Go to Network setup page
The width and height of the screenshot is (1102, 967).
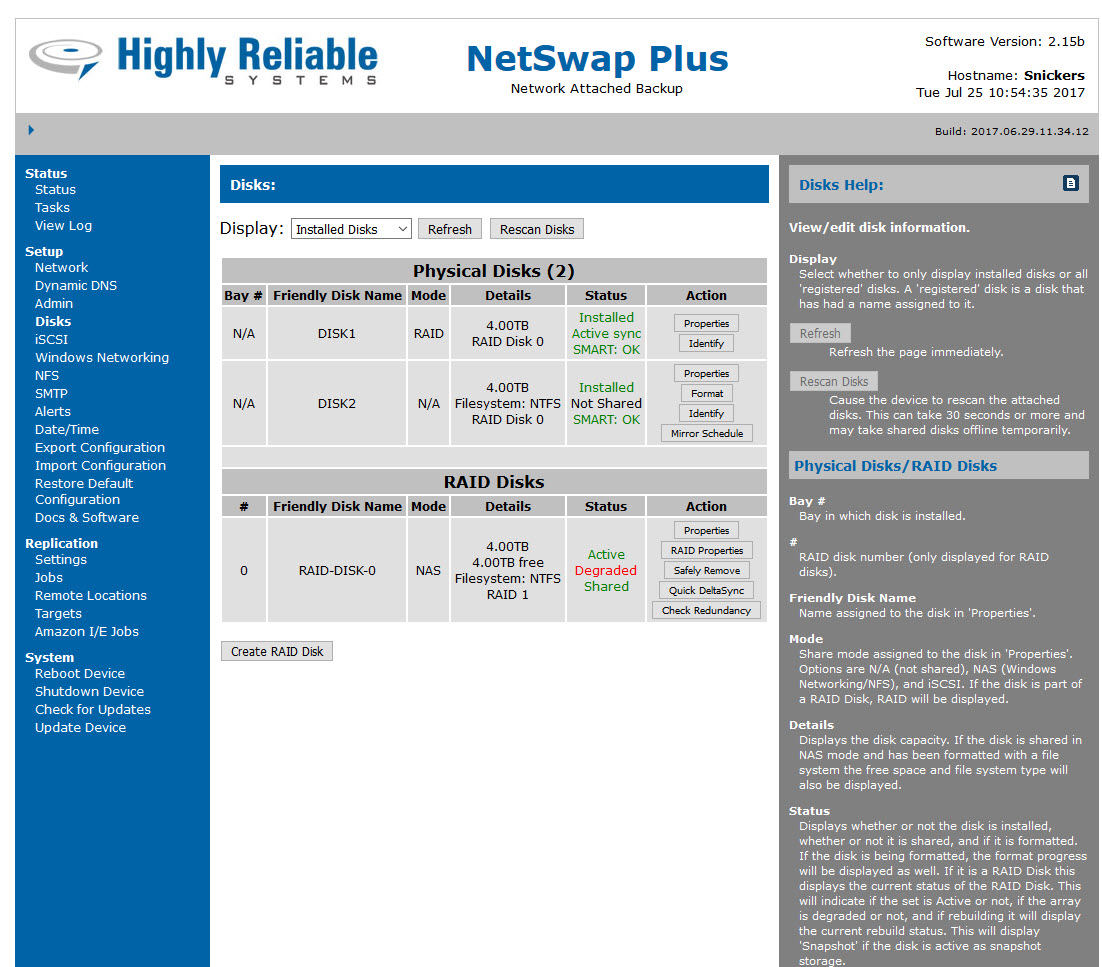tap(62, 268)
